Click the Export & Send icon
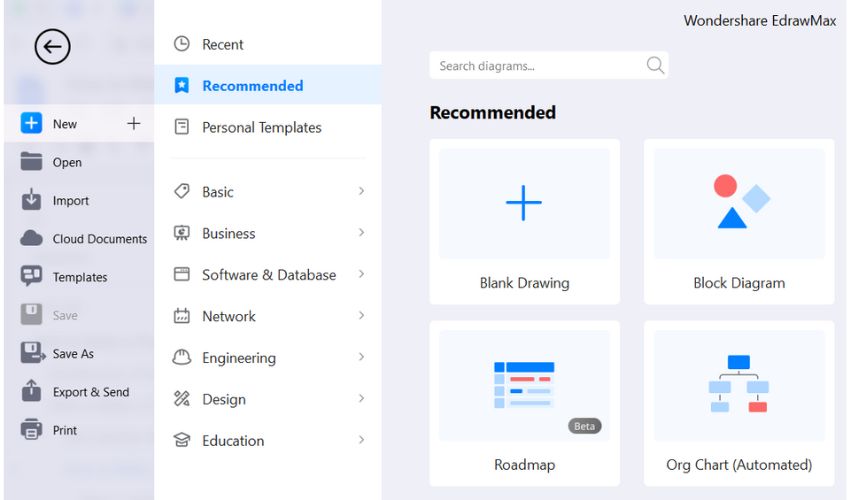 [32, 392]
